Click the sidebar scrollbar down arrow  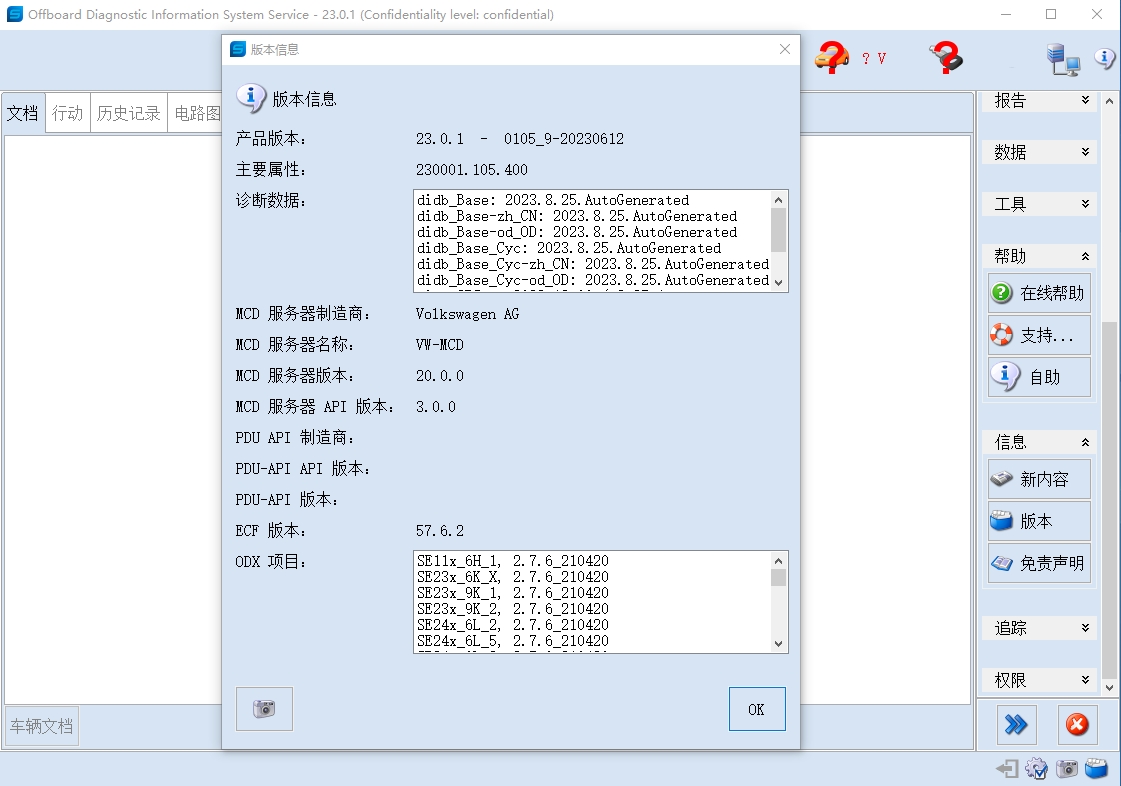point(1109,688)
